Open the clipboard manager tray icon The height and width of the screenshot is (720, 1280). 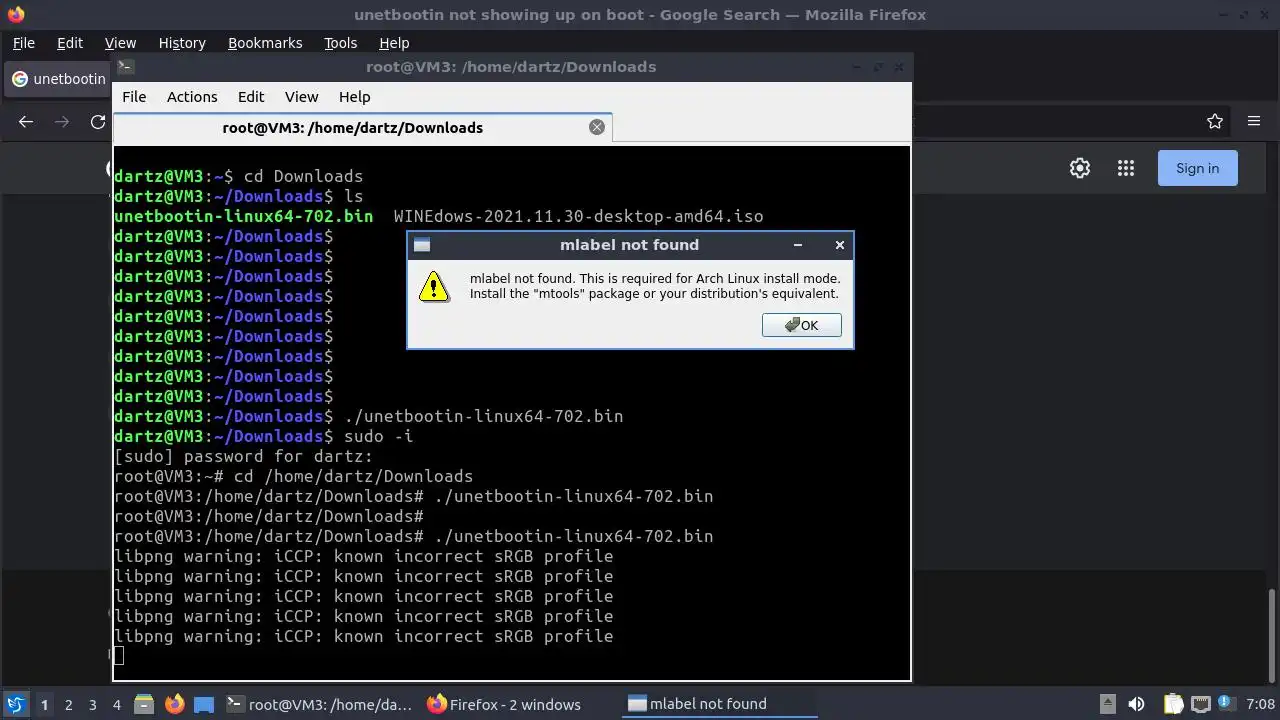[1172, 704]
